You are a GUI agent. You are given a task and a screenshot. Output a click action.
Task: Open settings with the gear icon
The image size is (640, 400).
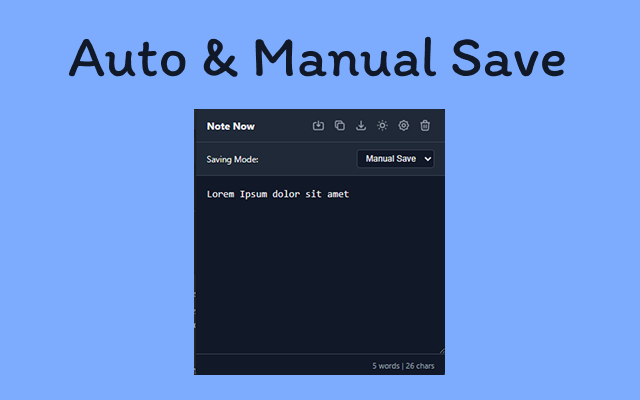(x=404, y=126)
